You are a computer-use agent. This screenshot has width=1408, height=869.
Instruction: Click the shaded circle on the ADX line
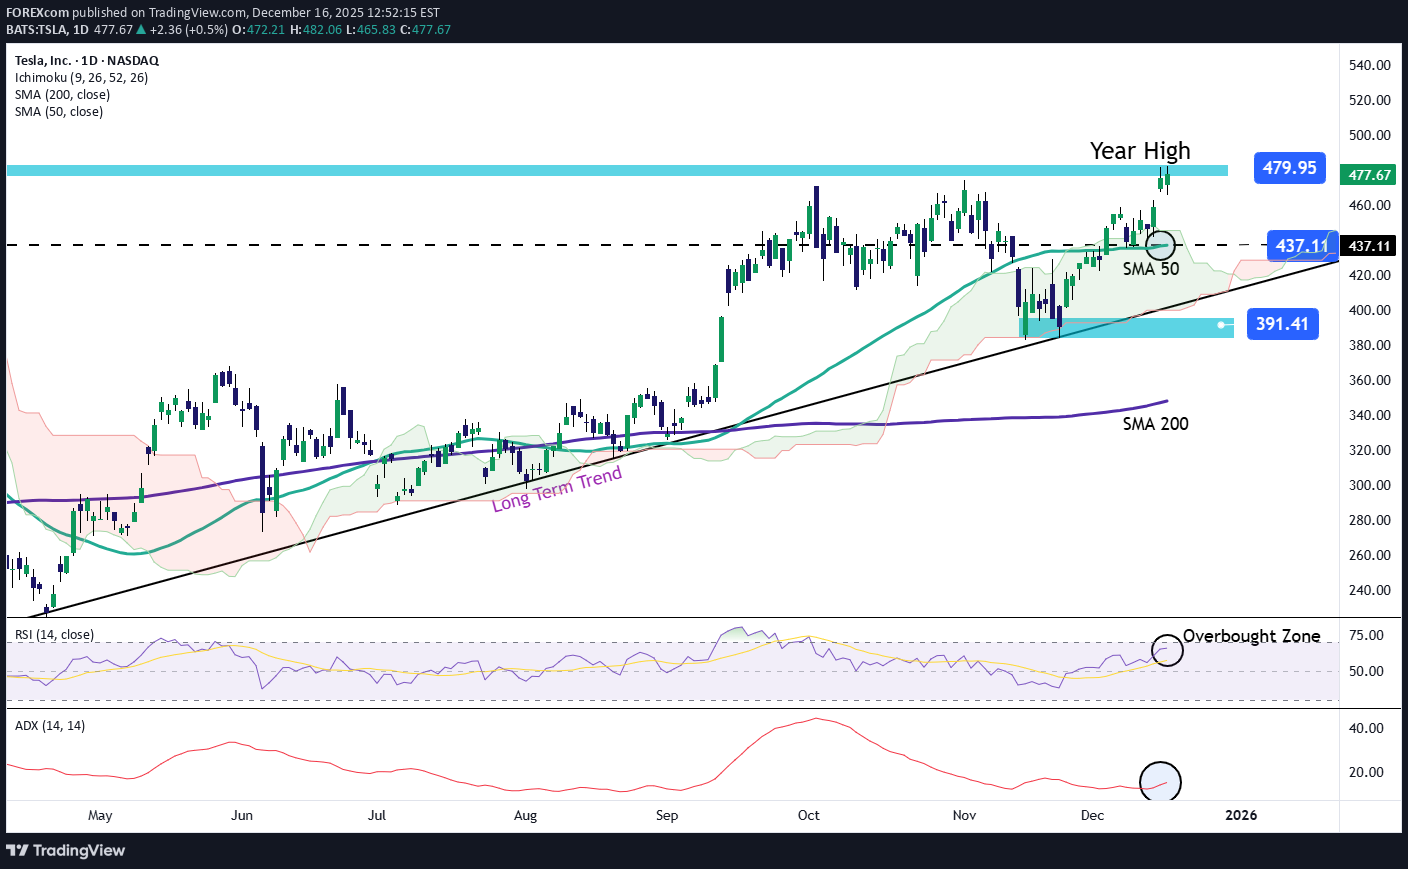(1160, 781)
